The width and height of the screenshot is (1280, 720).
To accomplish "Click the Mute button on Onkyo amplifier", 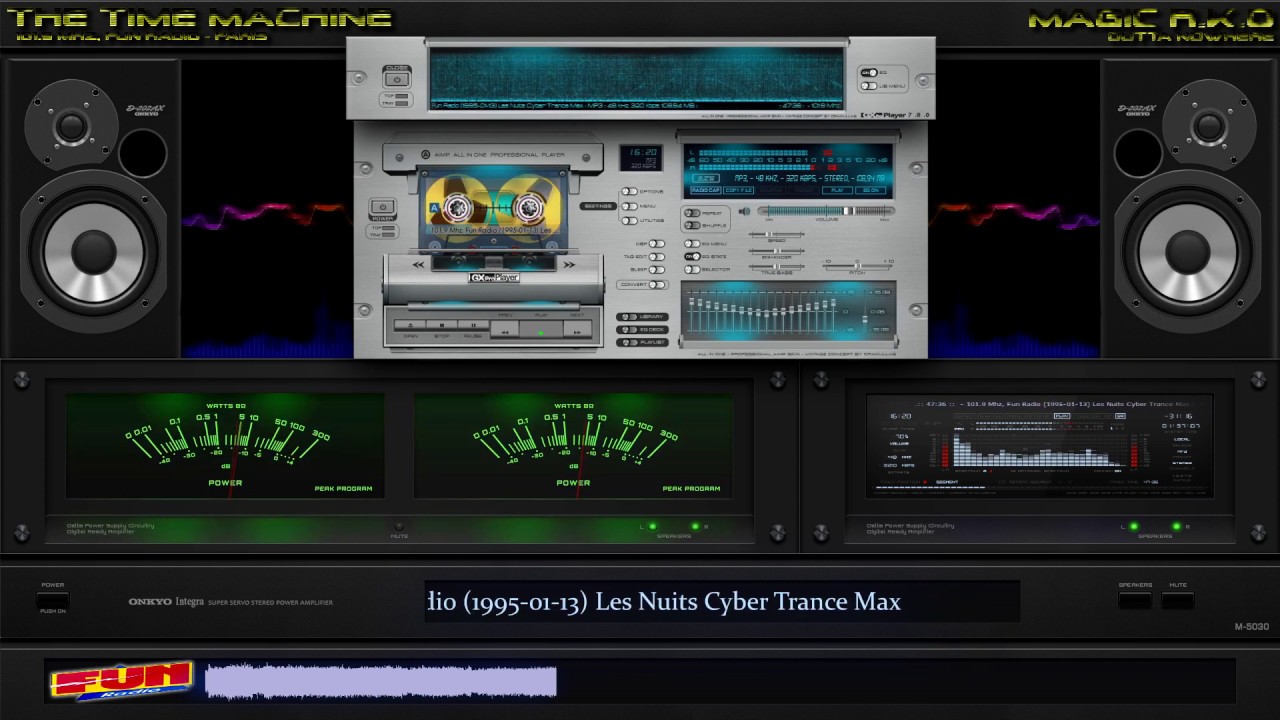I will [1178, 600].
